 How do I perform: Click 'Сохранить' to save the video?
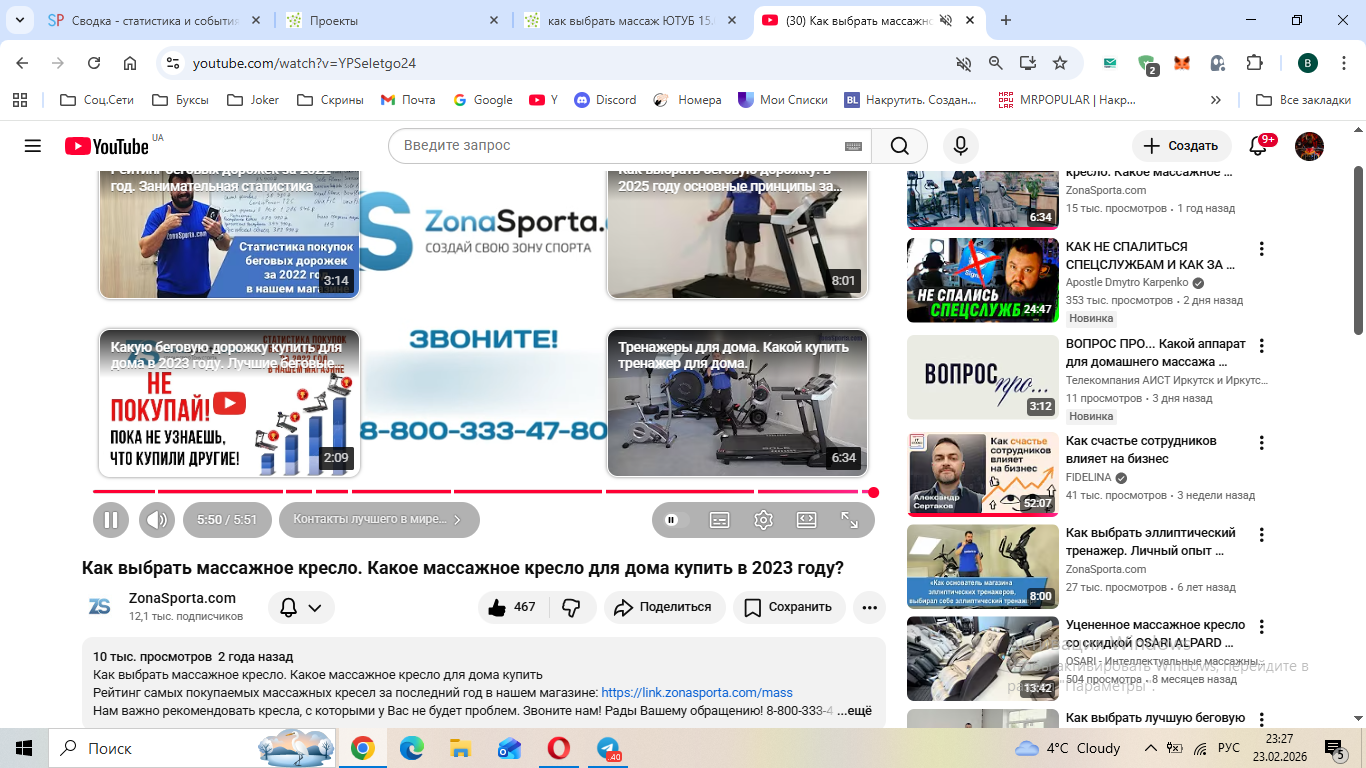point(789,607)
